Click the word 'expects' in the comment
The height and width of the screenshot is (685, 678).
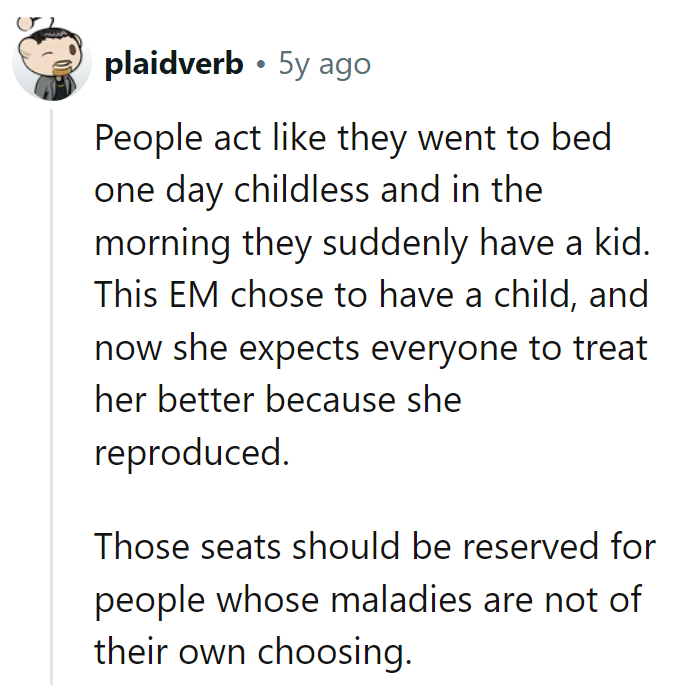[299, 349]
